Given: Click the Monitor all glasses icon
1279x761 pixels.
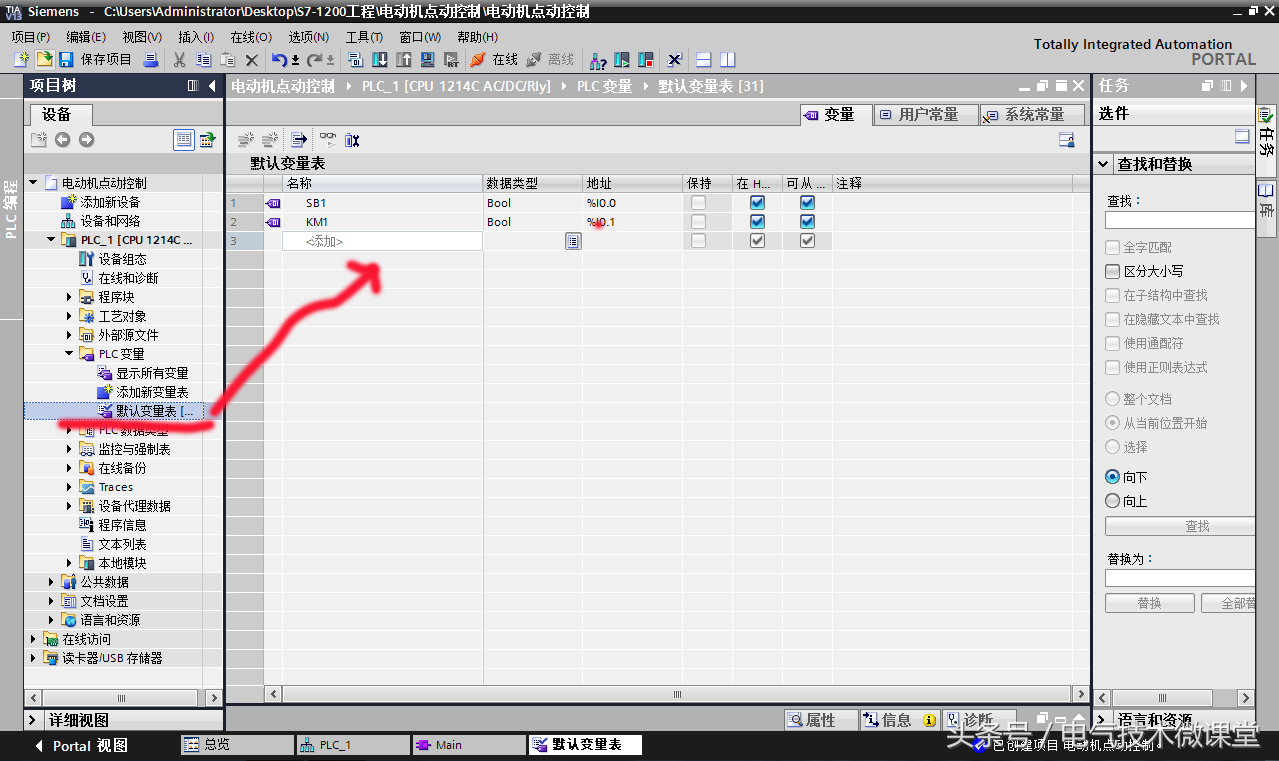Looking at the screenshot, I should coord(328,140).
